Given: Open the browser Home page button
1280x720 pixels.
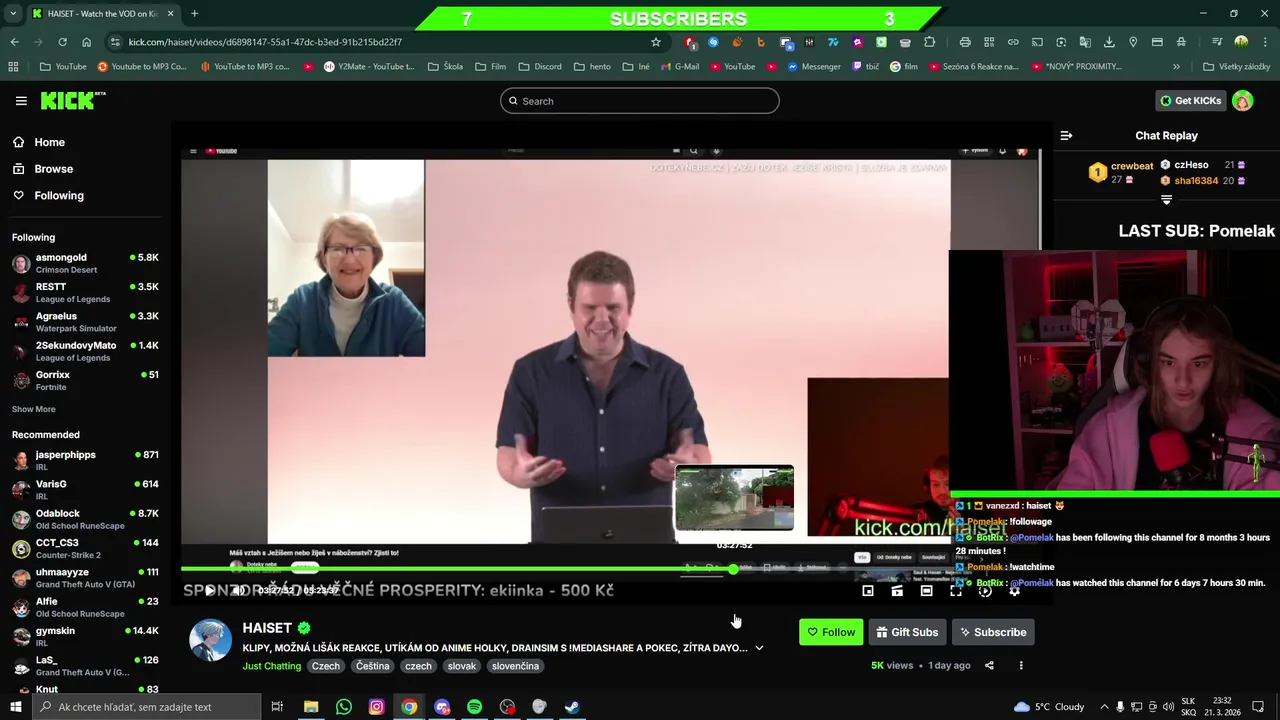Looking at the screenshot, I should 86,42.
